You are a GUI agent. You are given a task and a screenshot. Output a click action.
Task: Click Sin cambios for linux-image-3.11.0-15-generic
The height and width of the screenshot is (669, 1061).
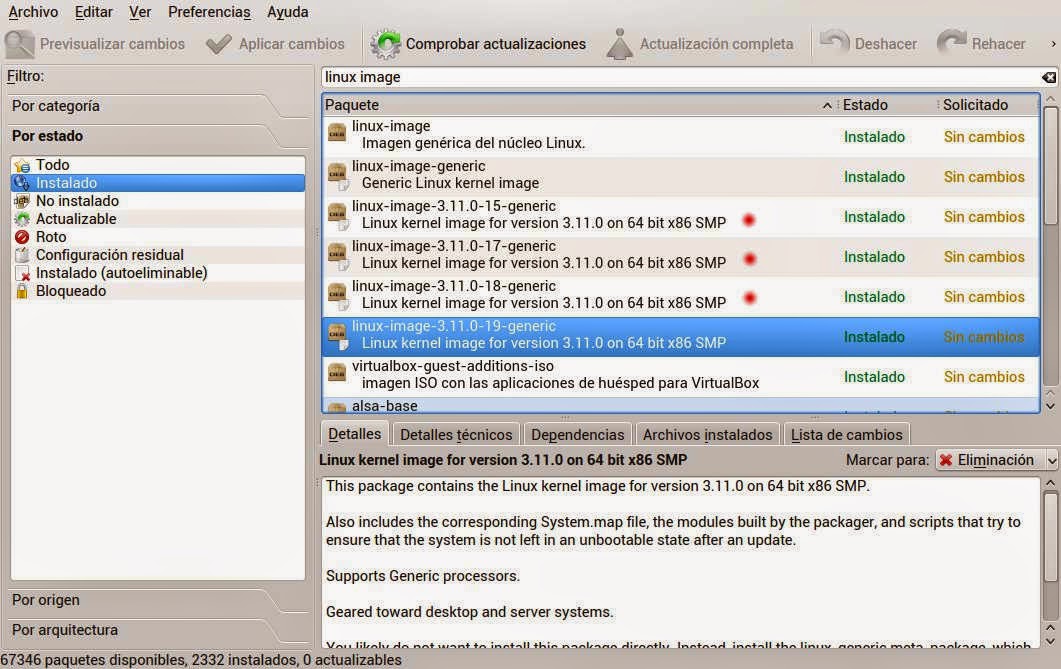tap(984, 217)
